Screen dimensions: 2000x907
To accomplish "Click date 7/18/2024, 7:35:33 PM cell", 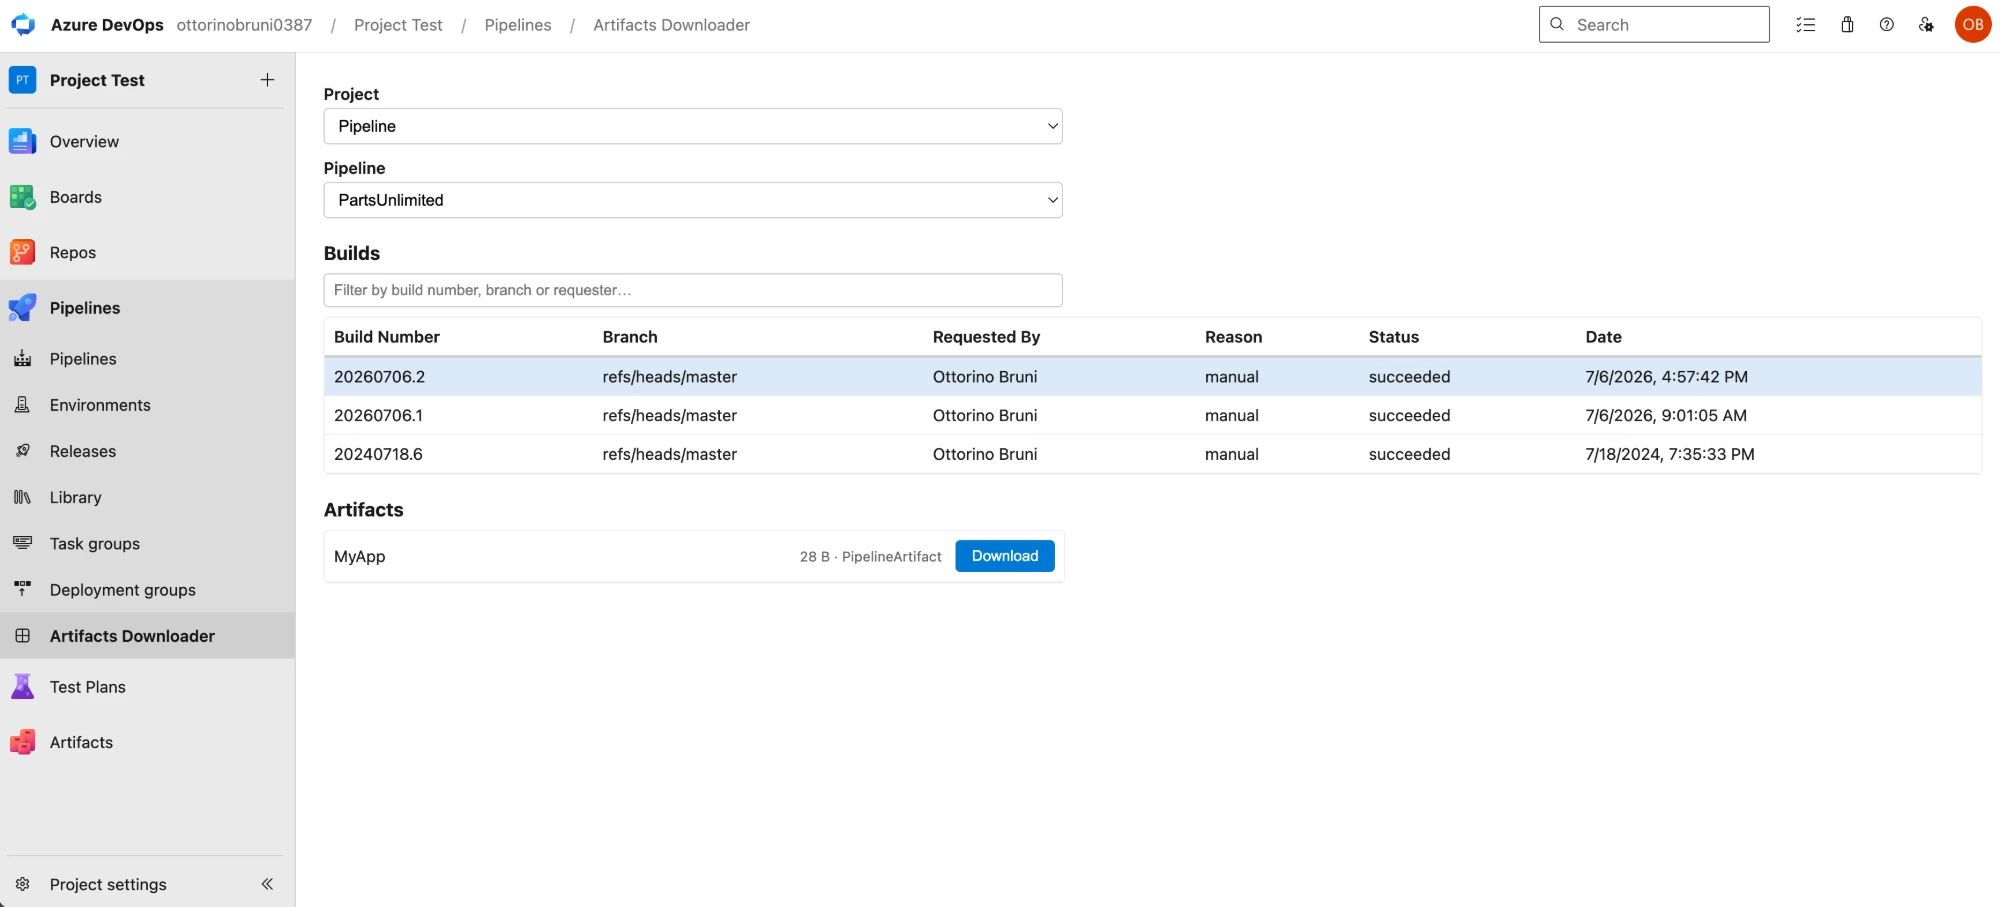I will click(1670, 454).
